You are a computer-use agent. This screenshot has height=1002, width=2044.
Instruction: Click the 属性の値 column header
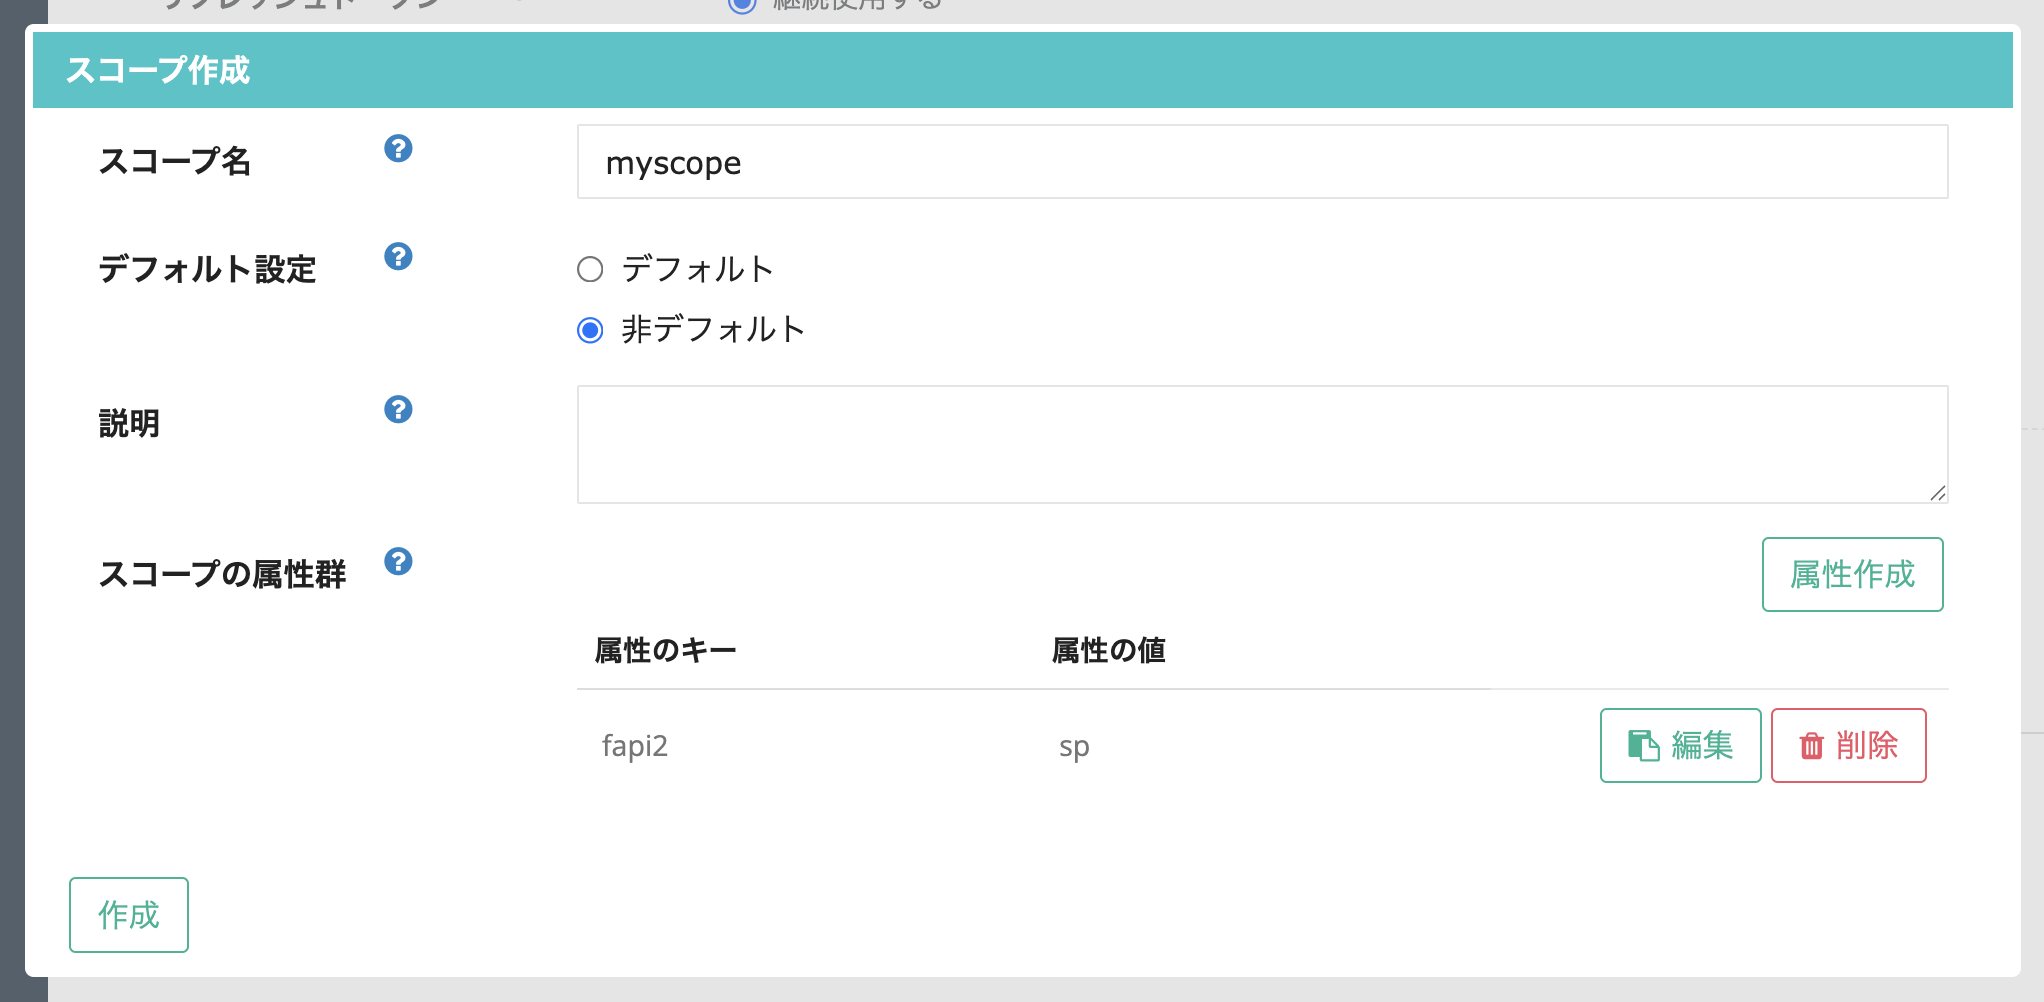1108,651
